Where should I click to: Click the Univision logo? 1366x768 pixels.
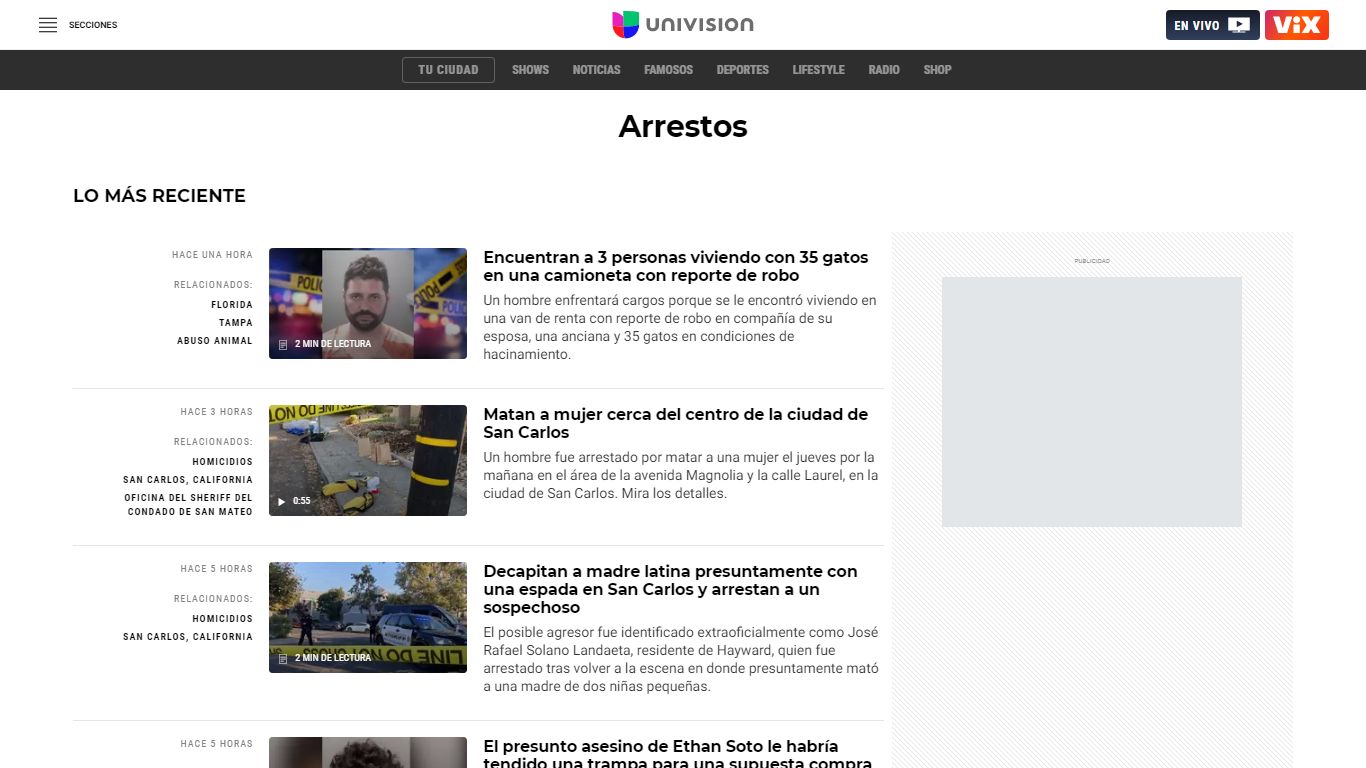683,25
